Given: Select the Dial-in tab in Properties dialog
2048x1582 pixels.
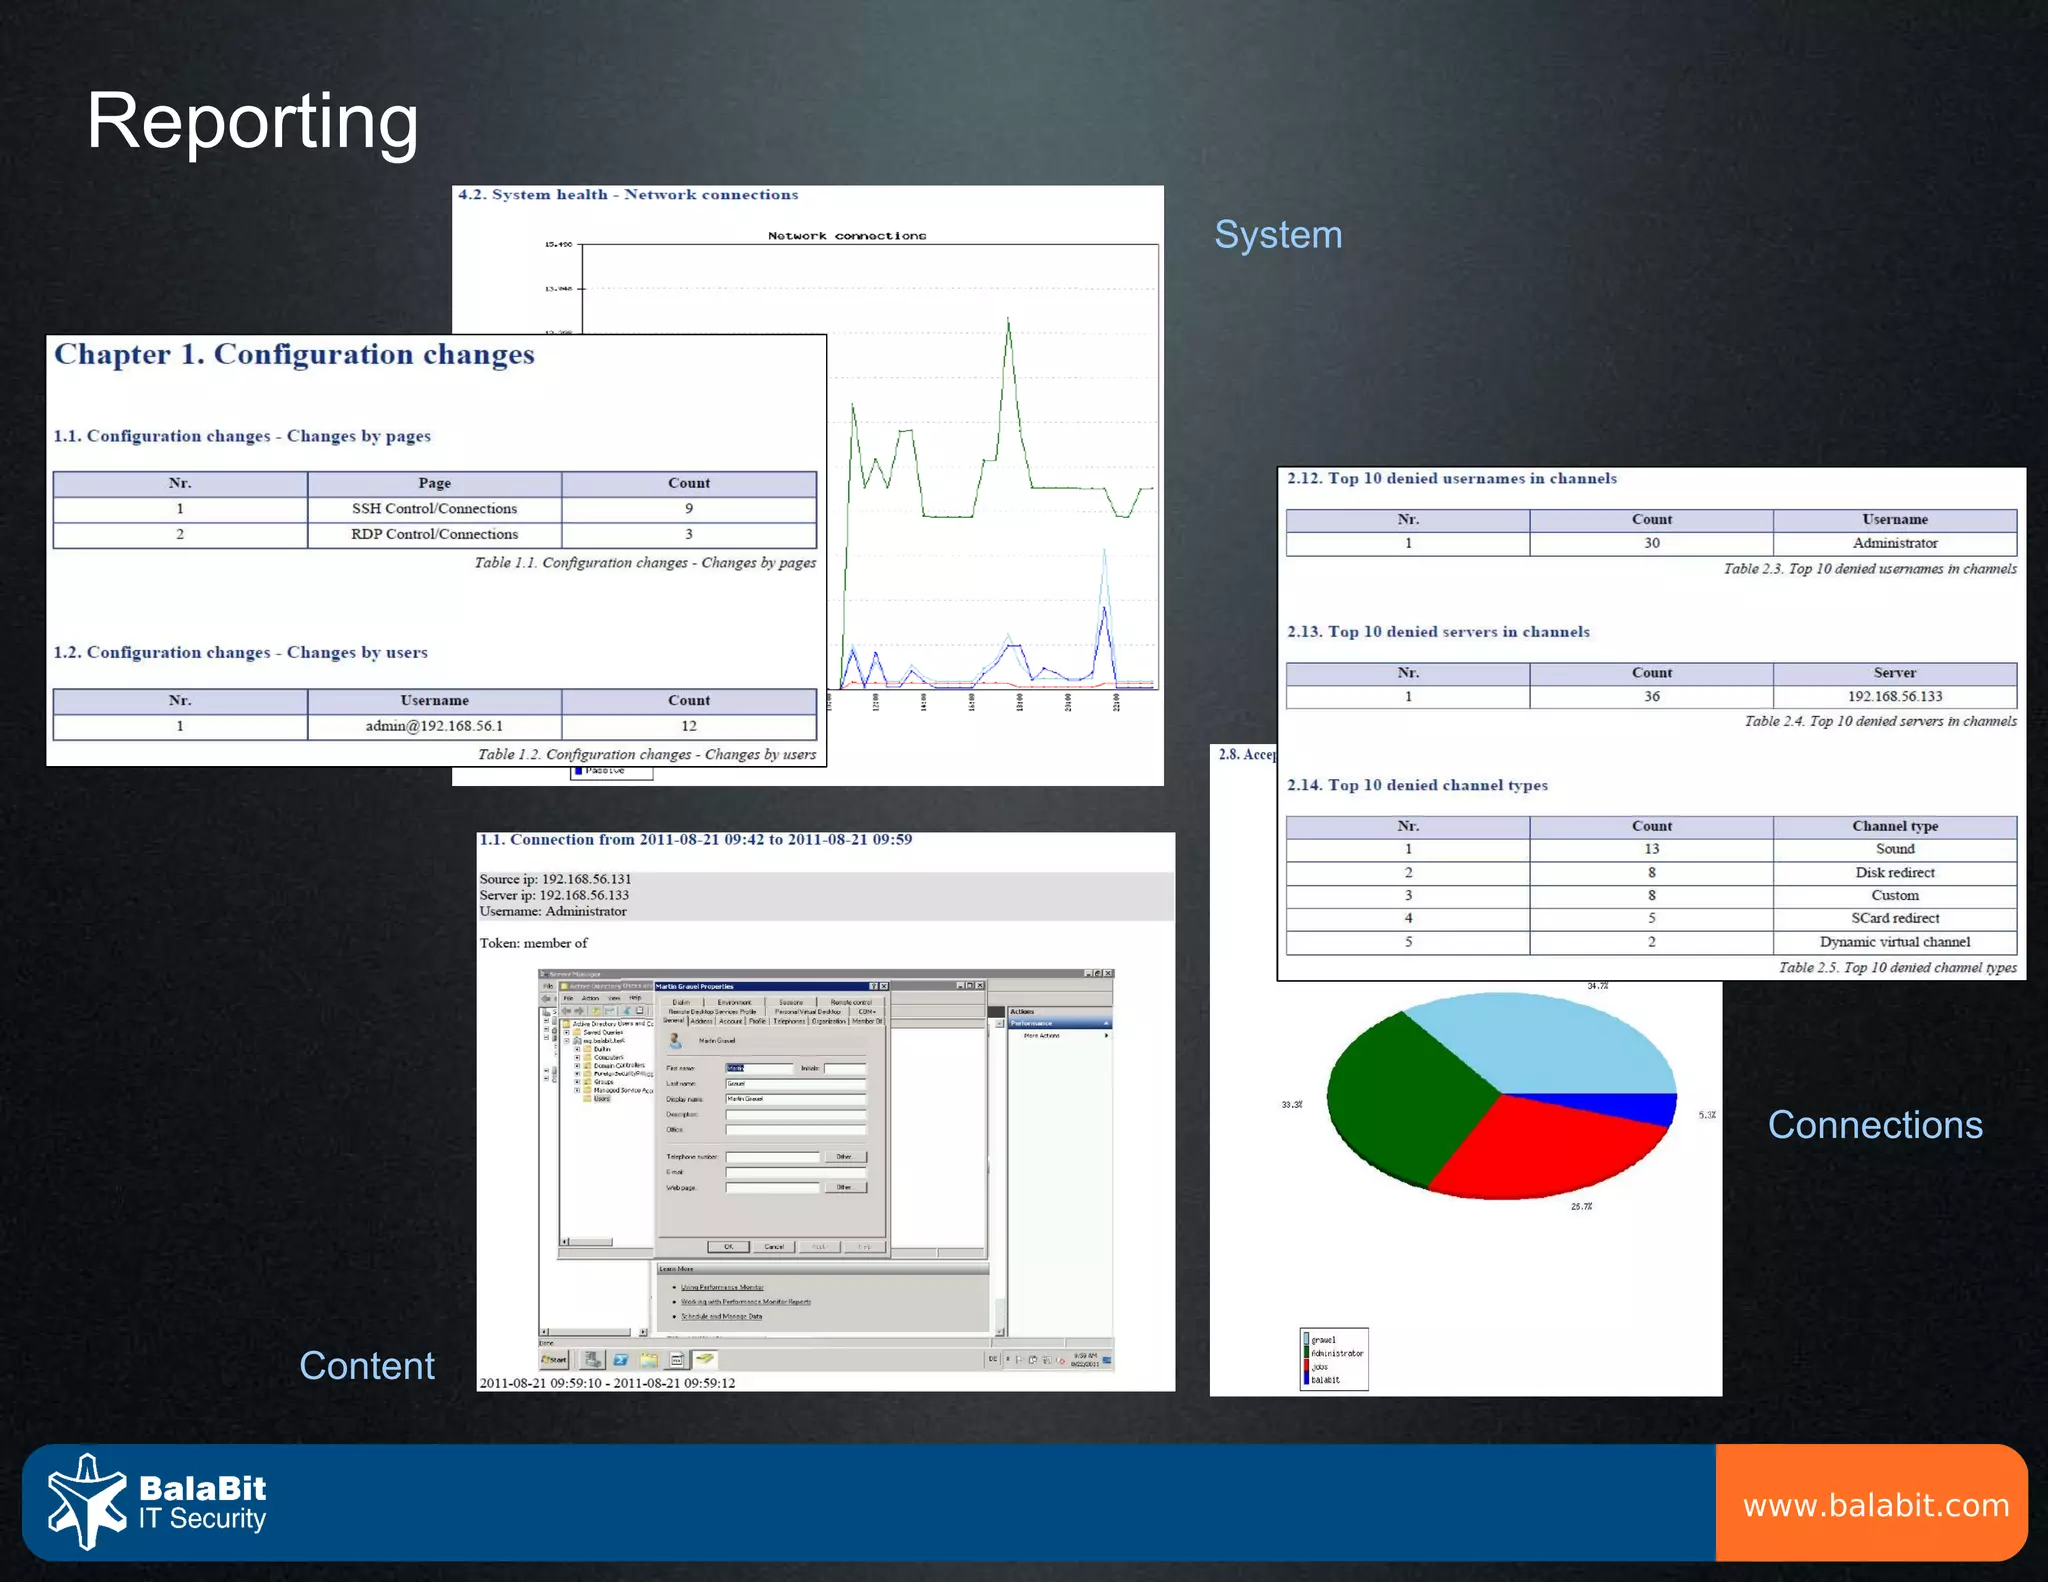Looking at the screenshot, I should (681, 1002).
